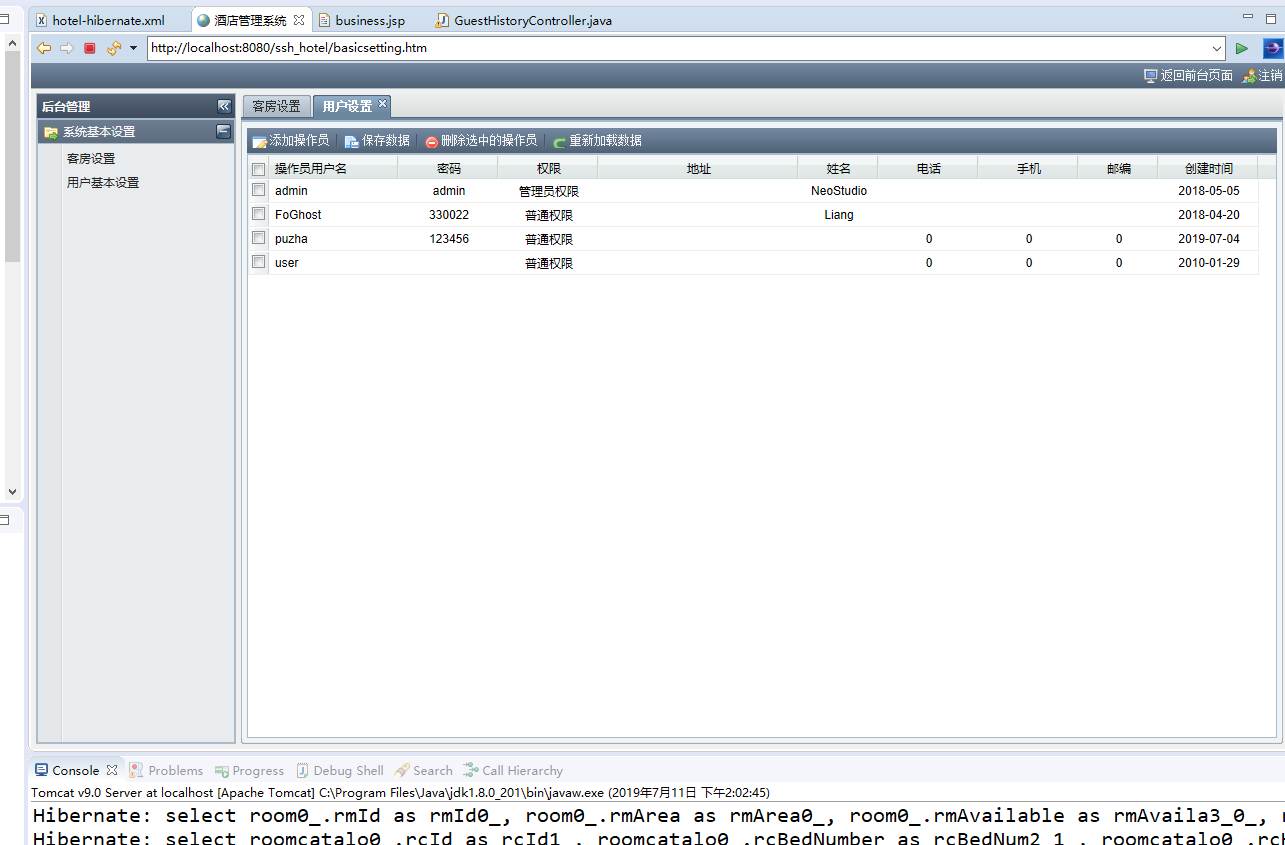Screen dimensions: 1285x845
Task: Collapse the 系统基本设置 section
Action: [x=224, y=131]
